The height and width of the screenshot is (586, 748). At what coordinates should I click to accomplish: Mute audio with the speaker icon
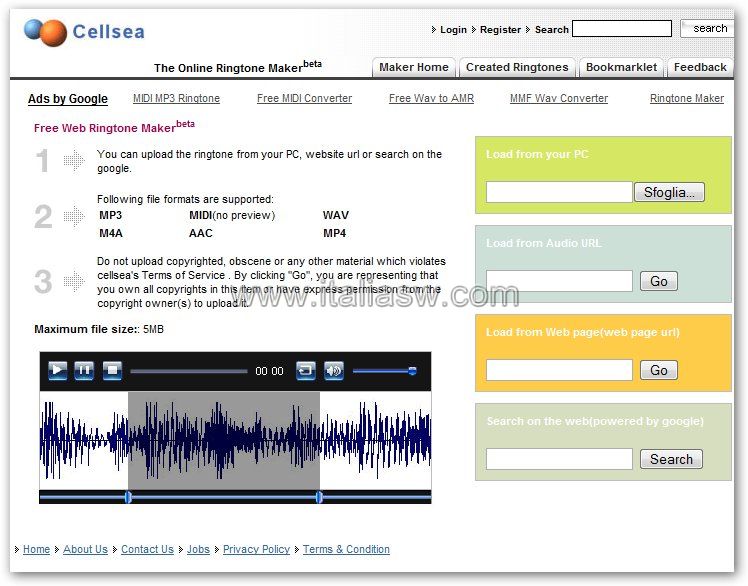[333, 370]
